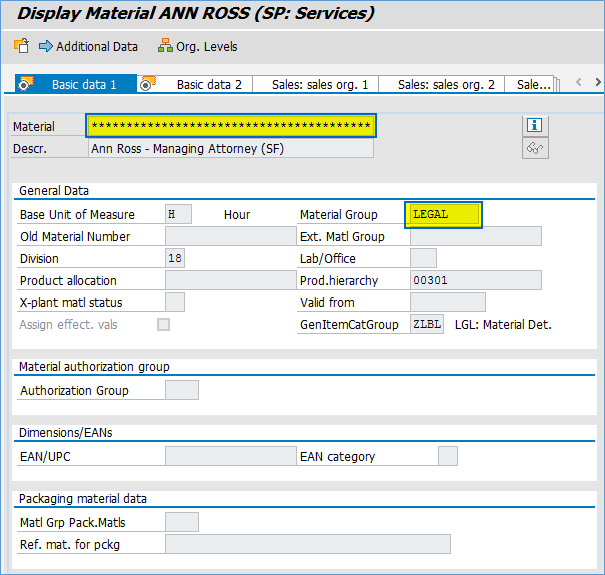Open Additional Data
605x575 pixels.
88,47
